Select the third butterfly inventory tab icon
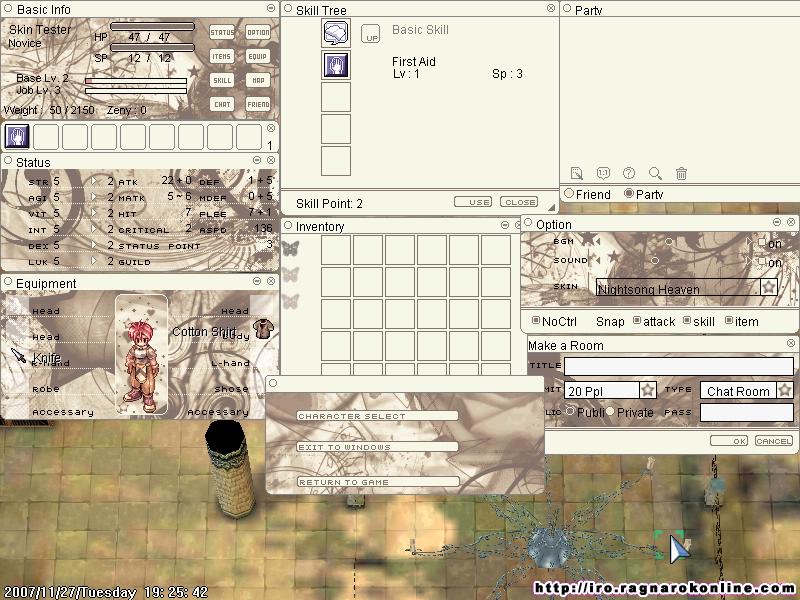Screen dimensions: 800x600 290,301
